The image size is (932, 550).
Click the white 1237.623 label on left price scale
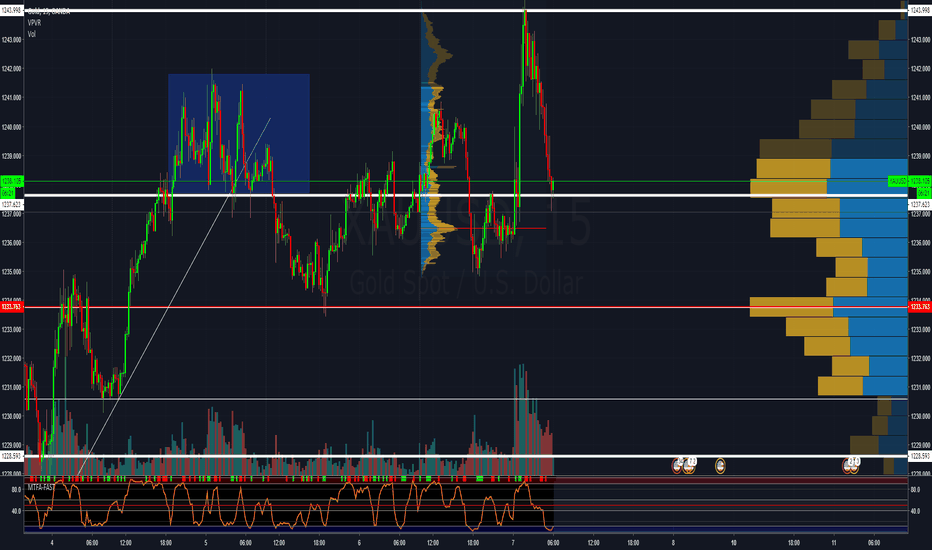11,205
